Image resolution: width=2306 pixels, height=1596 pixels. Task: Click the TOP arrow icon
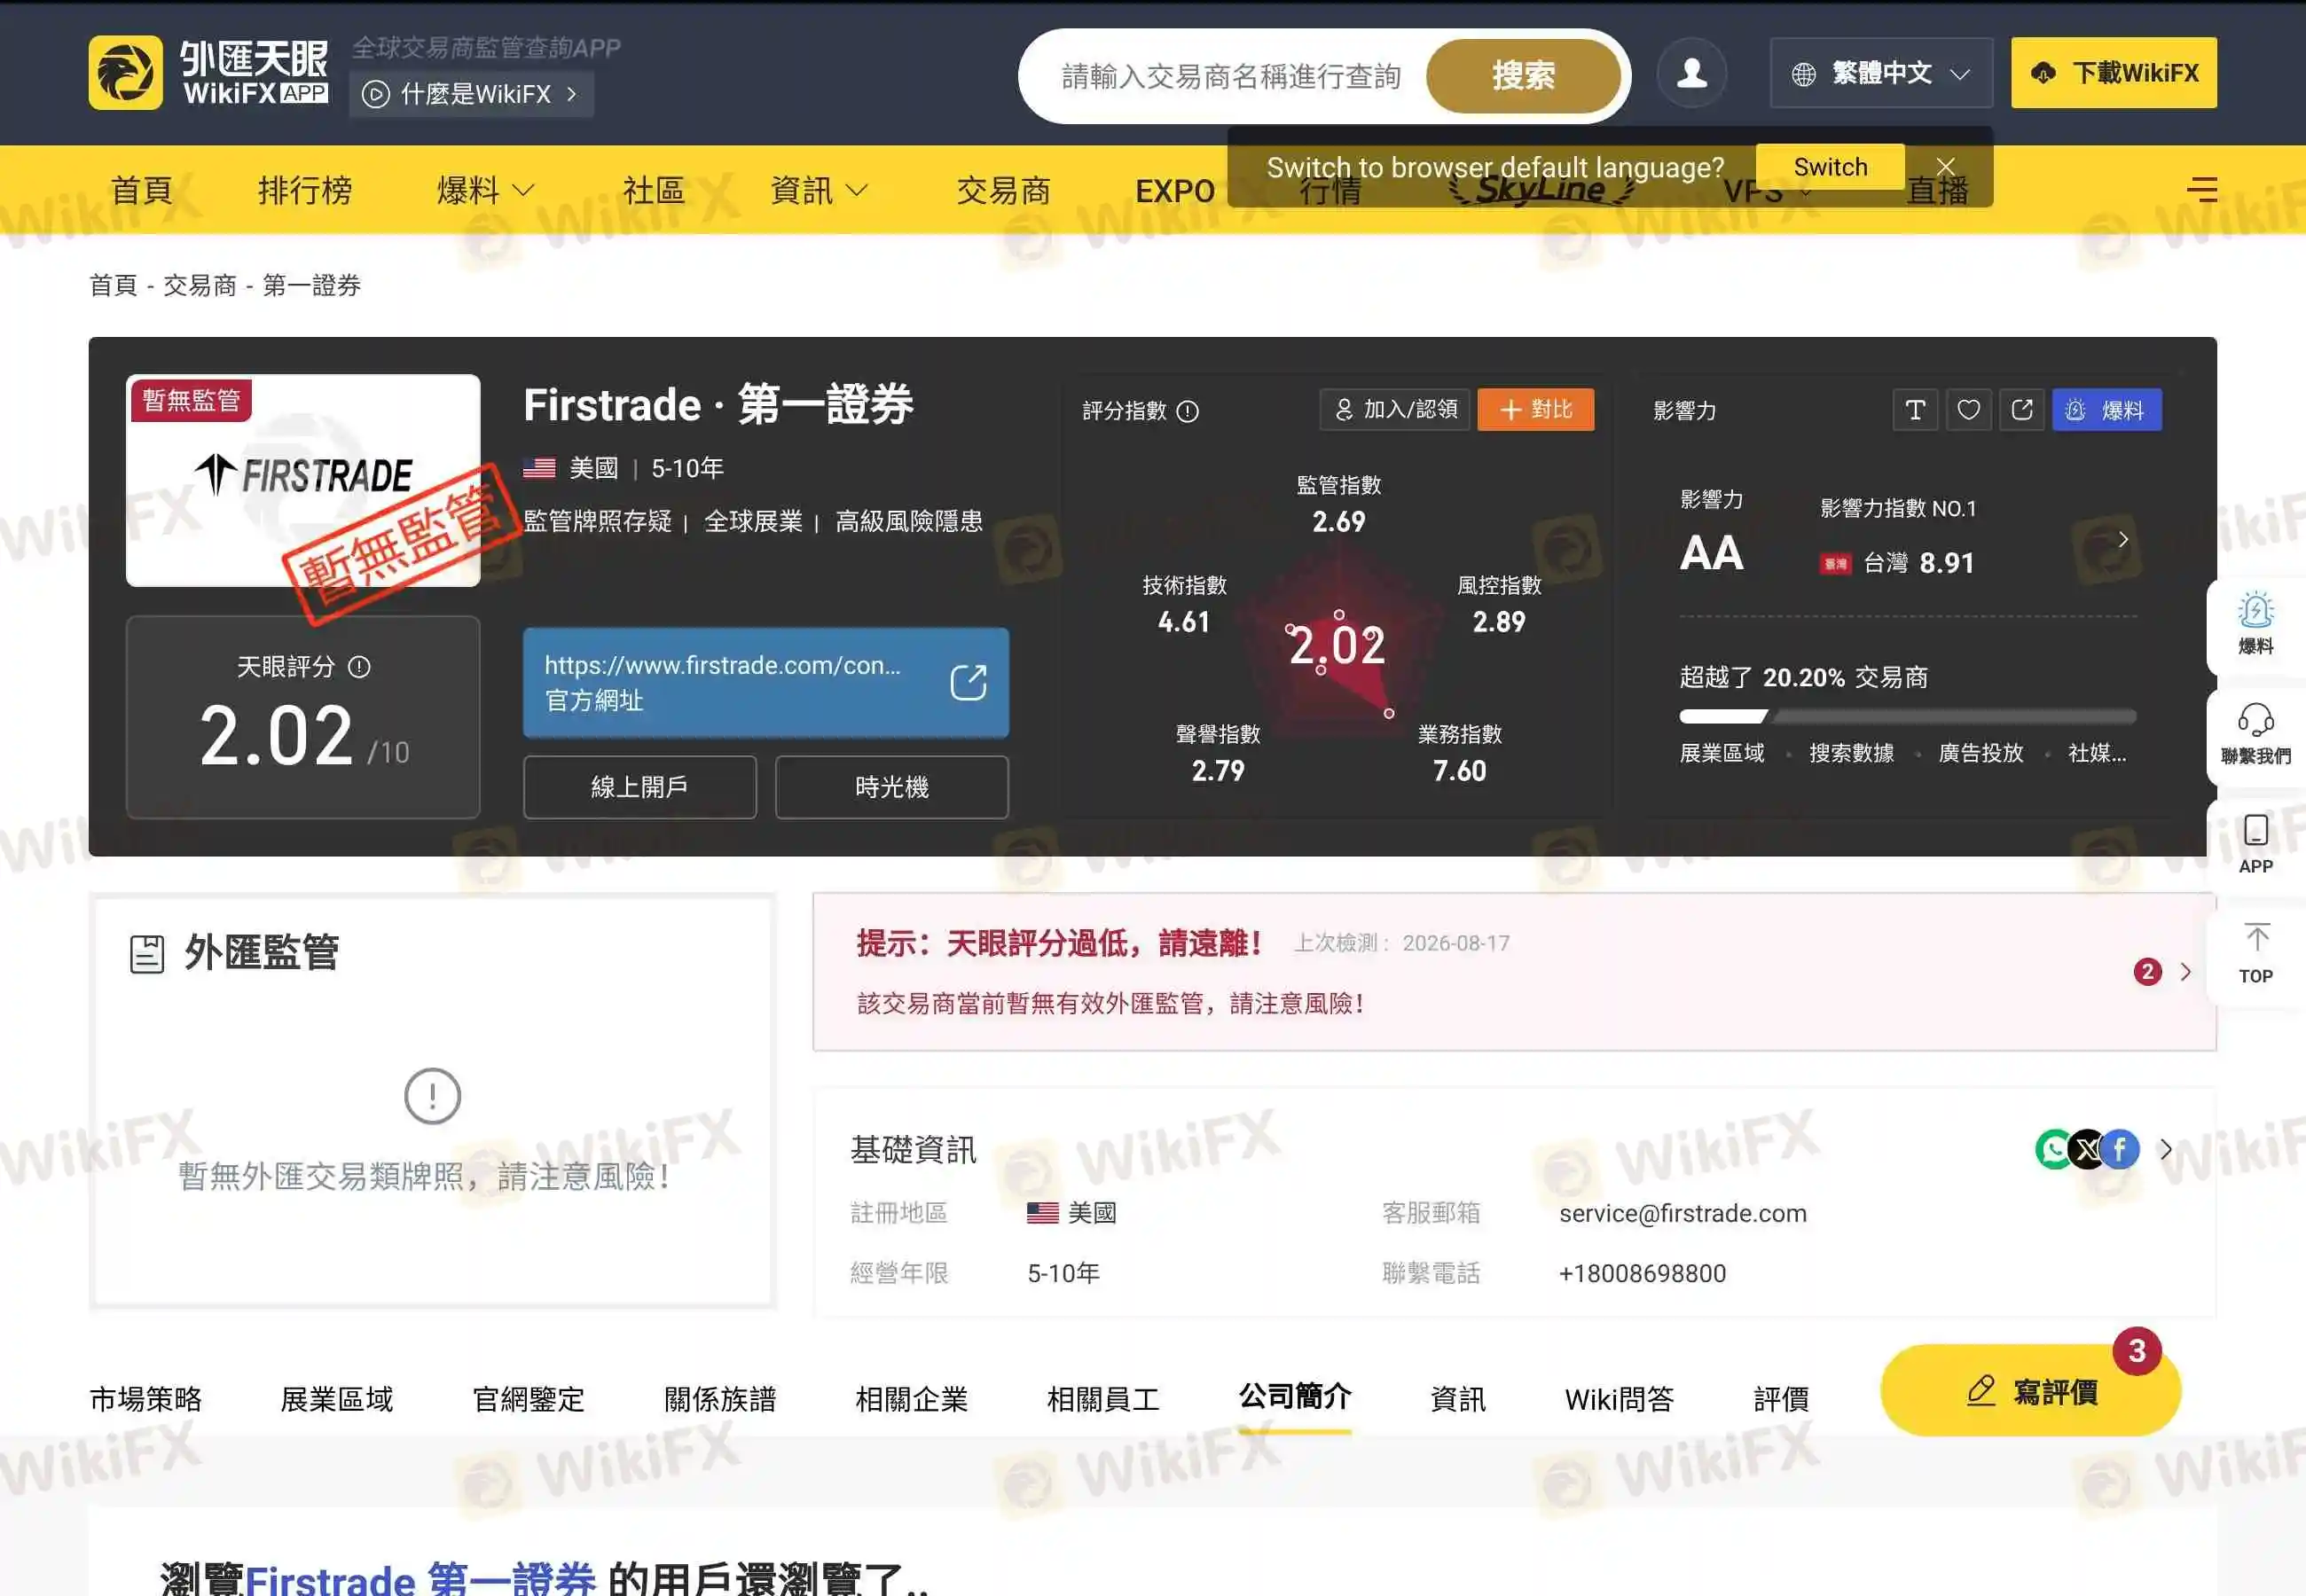click(2256, 937)
